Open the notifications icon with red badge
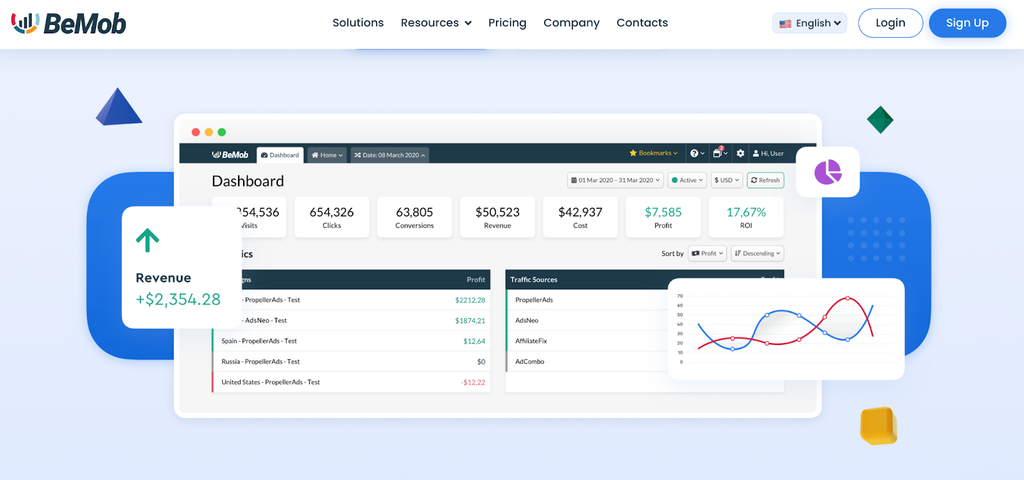 720,153
